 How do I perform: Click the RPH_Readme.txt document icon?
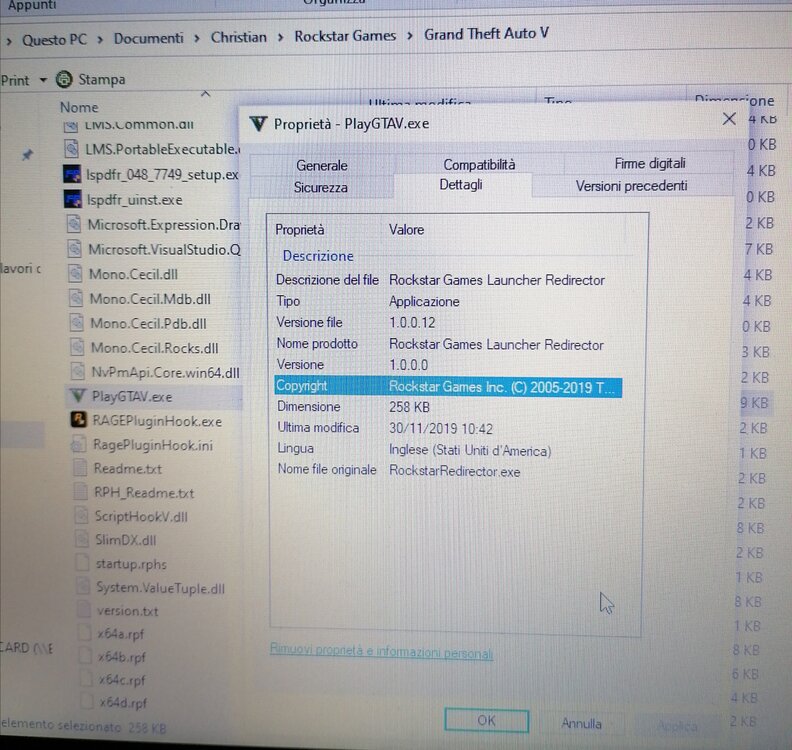coord(80,492)
